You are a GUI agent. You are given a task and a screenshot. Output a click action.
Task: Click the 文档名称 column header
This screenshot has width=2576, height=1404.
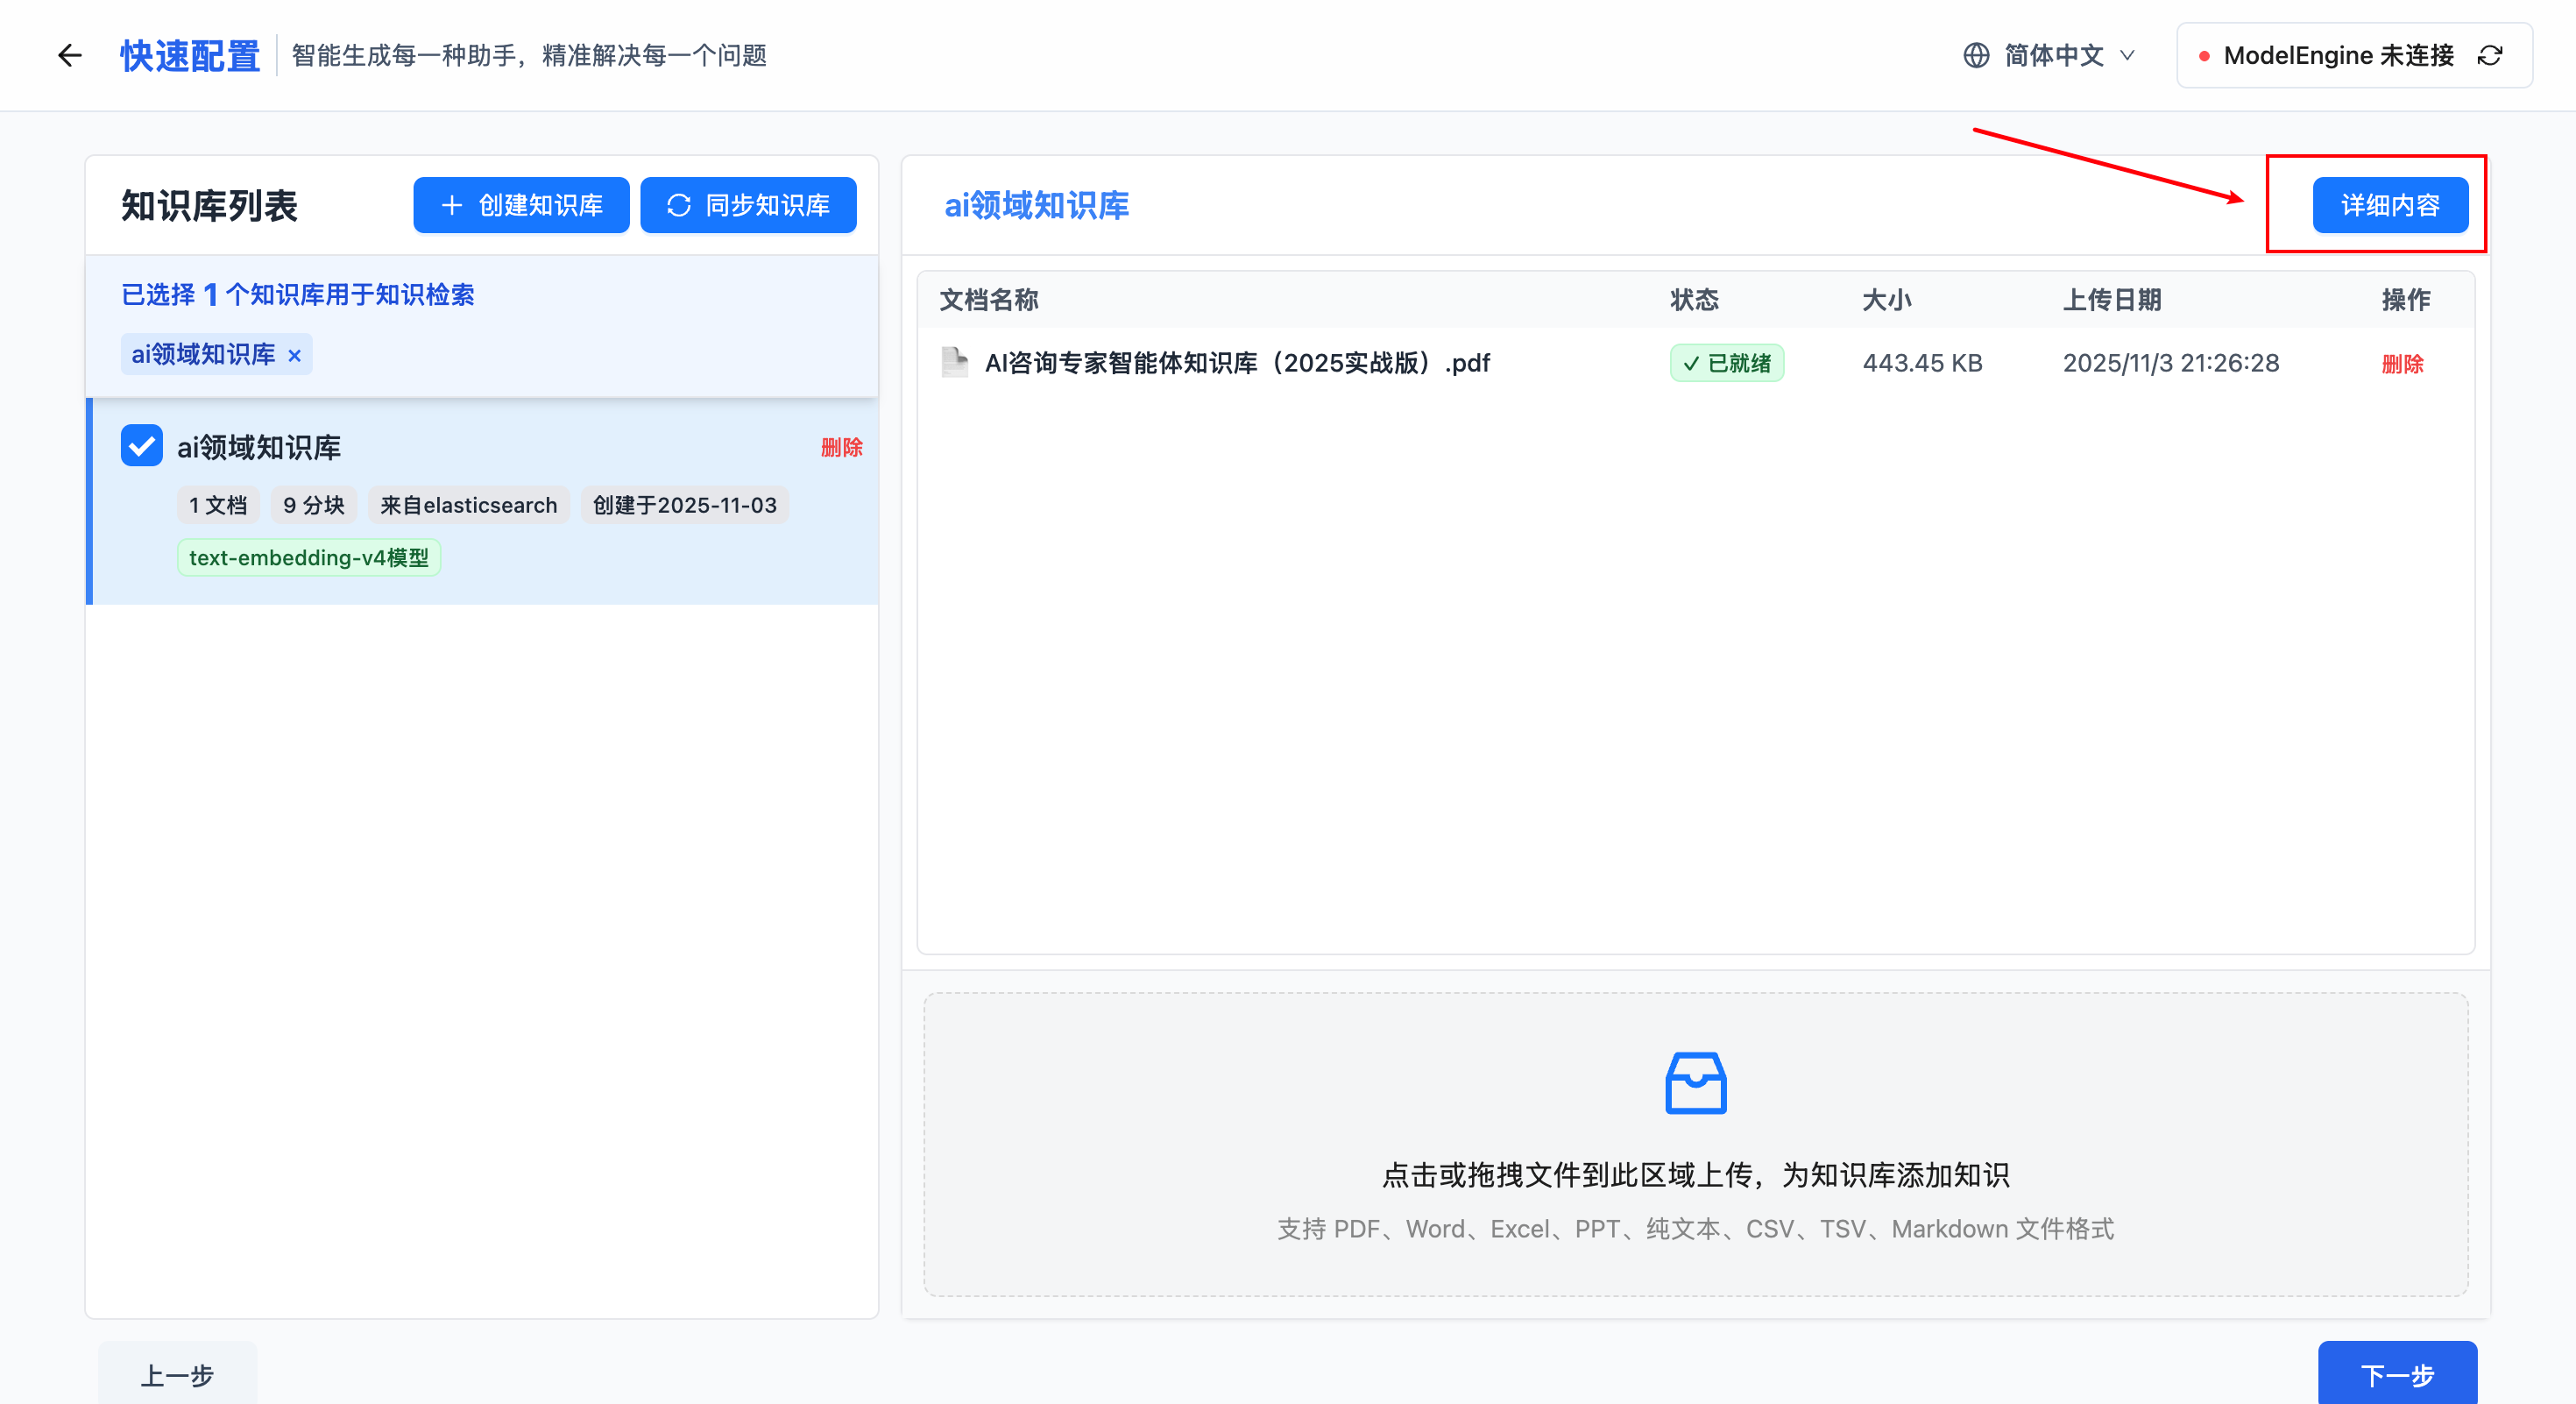point(988,299)
